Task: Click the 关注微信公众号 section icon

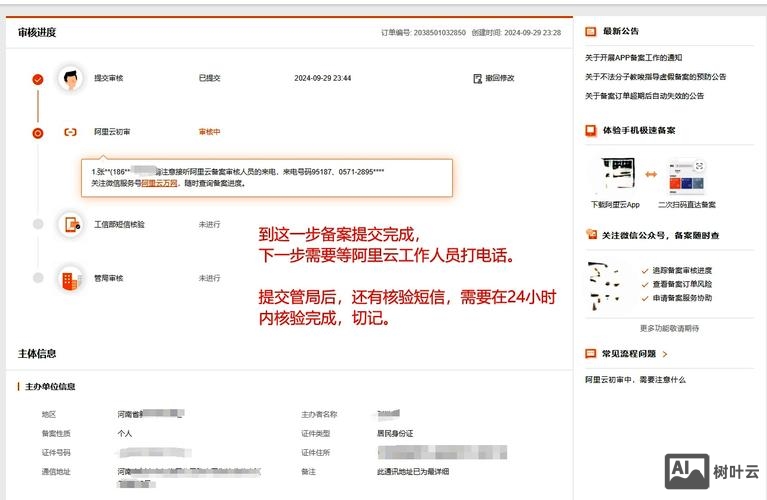Action: tap(591, 234)
